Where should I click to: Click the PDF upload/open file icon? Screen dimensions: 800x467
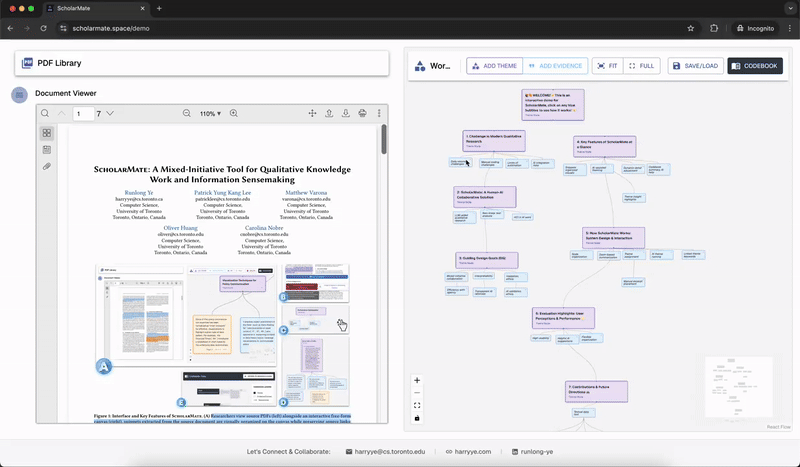[329, 114]
